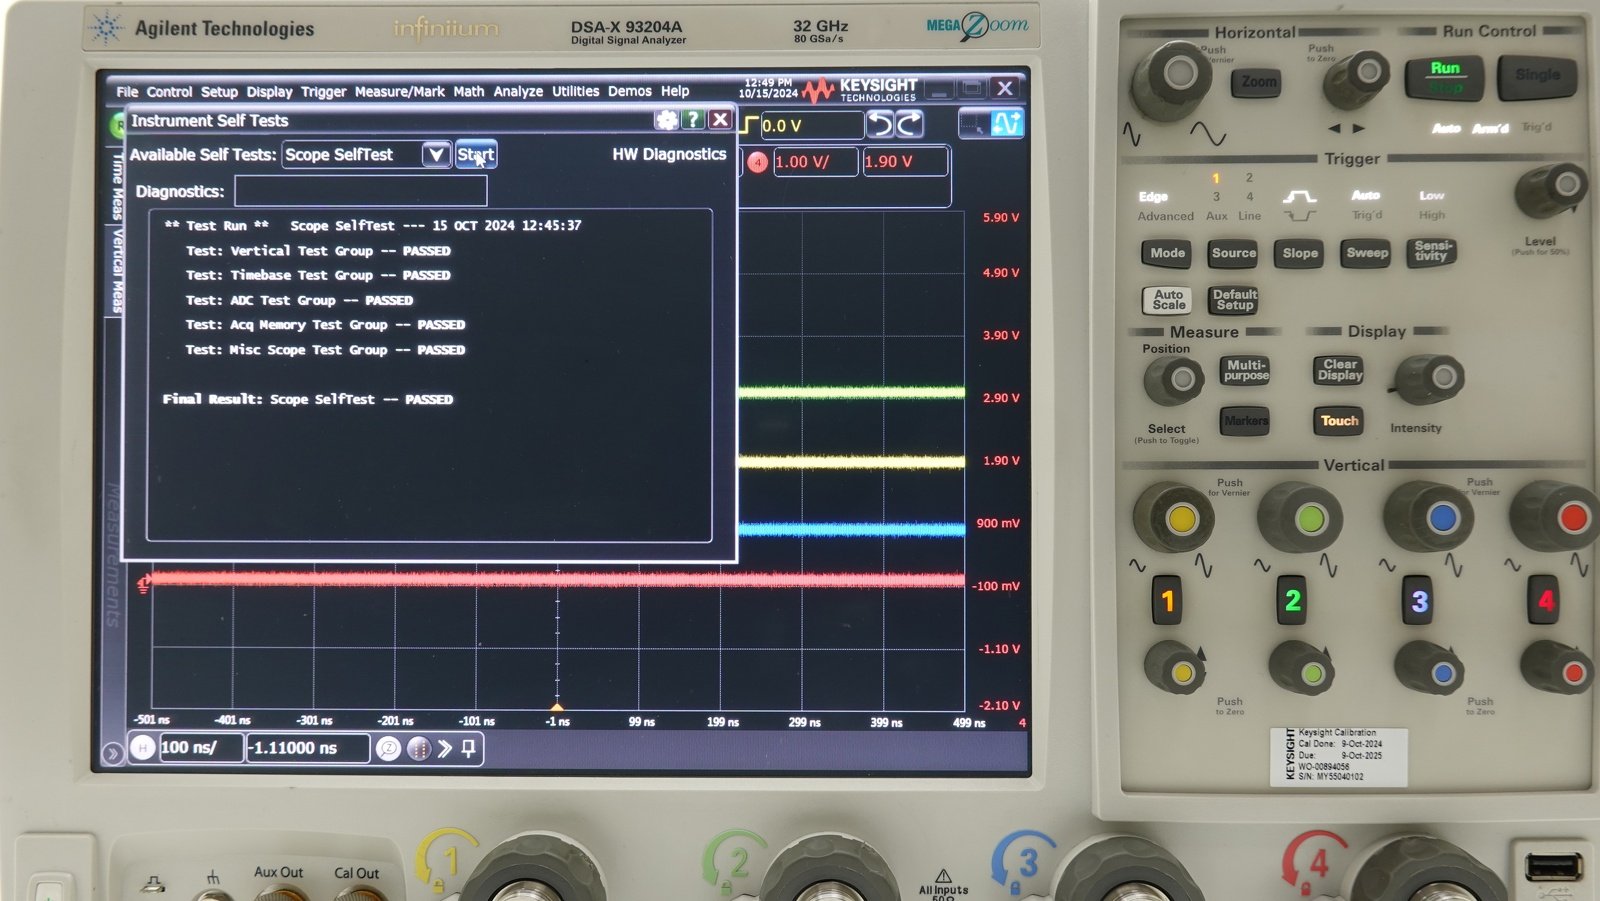Click the Clear Display front panel button
Viewport: 1600px width, 901px height.
pyautogui.click(x=1339, y=370)
